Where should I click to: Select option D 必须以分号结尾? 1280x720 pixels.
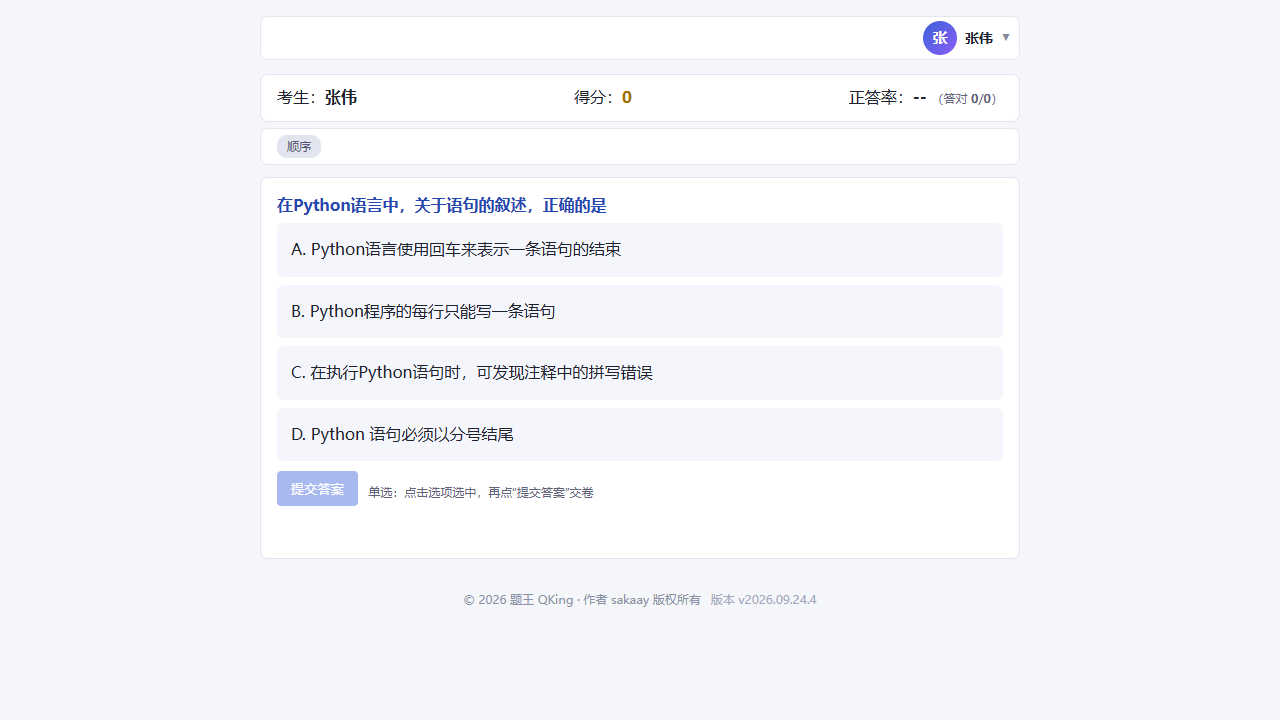(640, 434)
